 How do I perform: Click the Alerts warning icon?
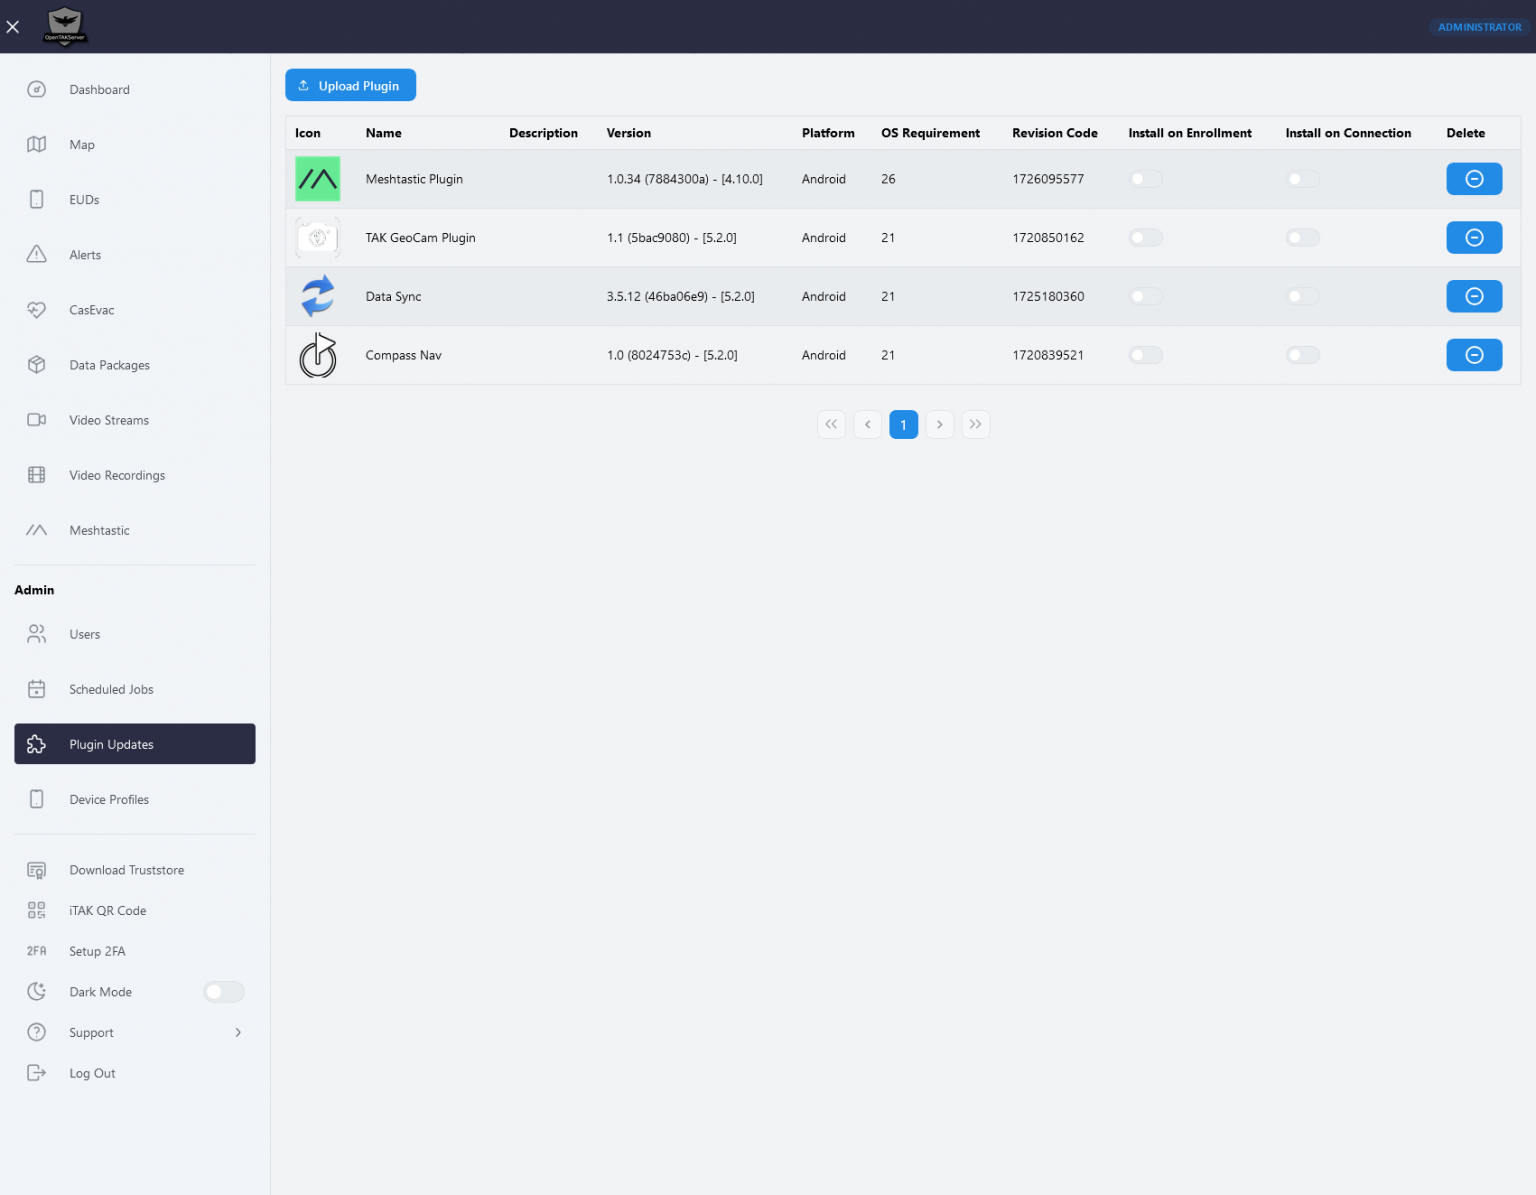click(36, 254)
